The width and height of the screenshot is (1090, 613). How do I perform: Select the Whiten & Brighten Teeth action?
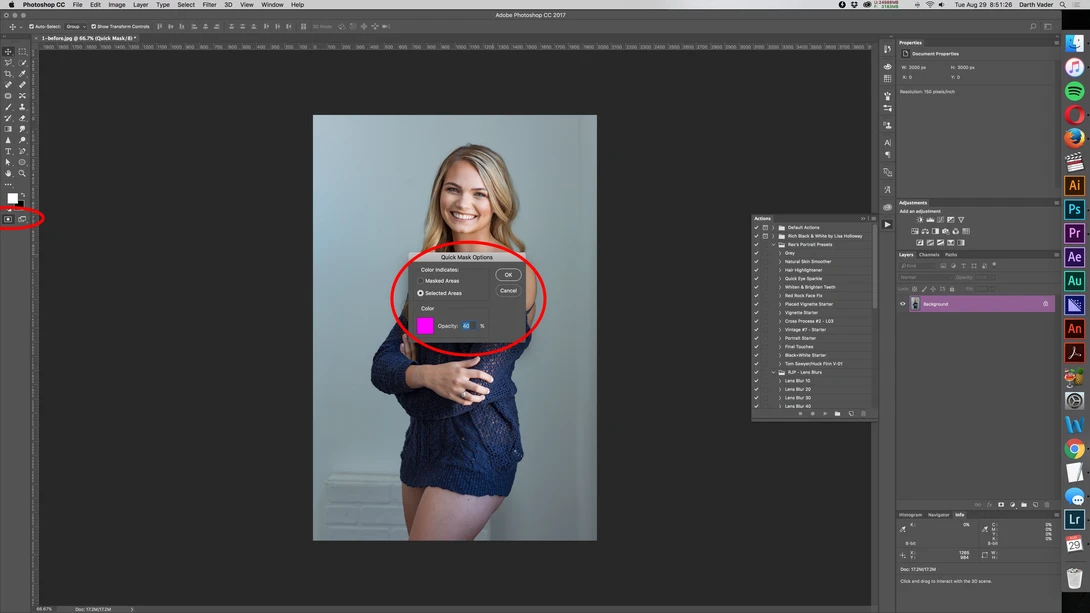(x=810, y=287)
